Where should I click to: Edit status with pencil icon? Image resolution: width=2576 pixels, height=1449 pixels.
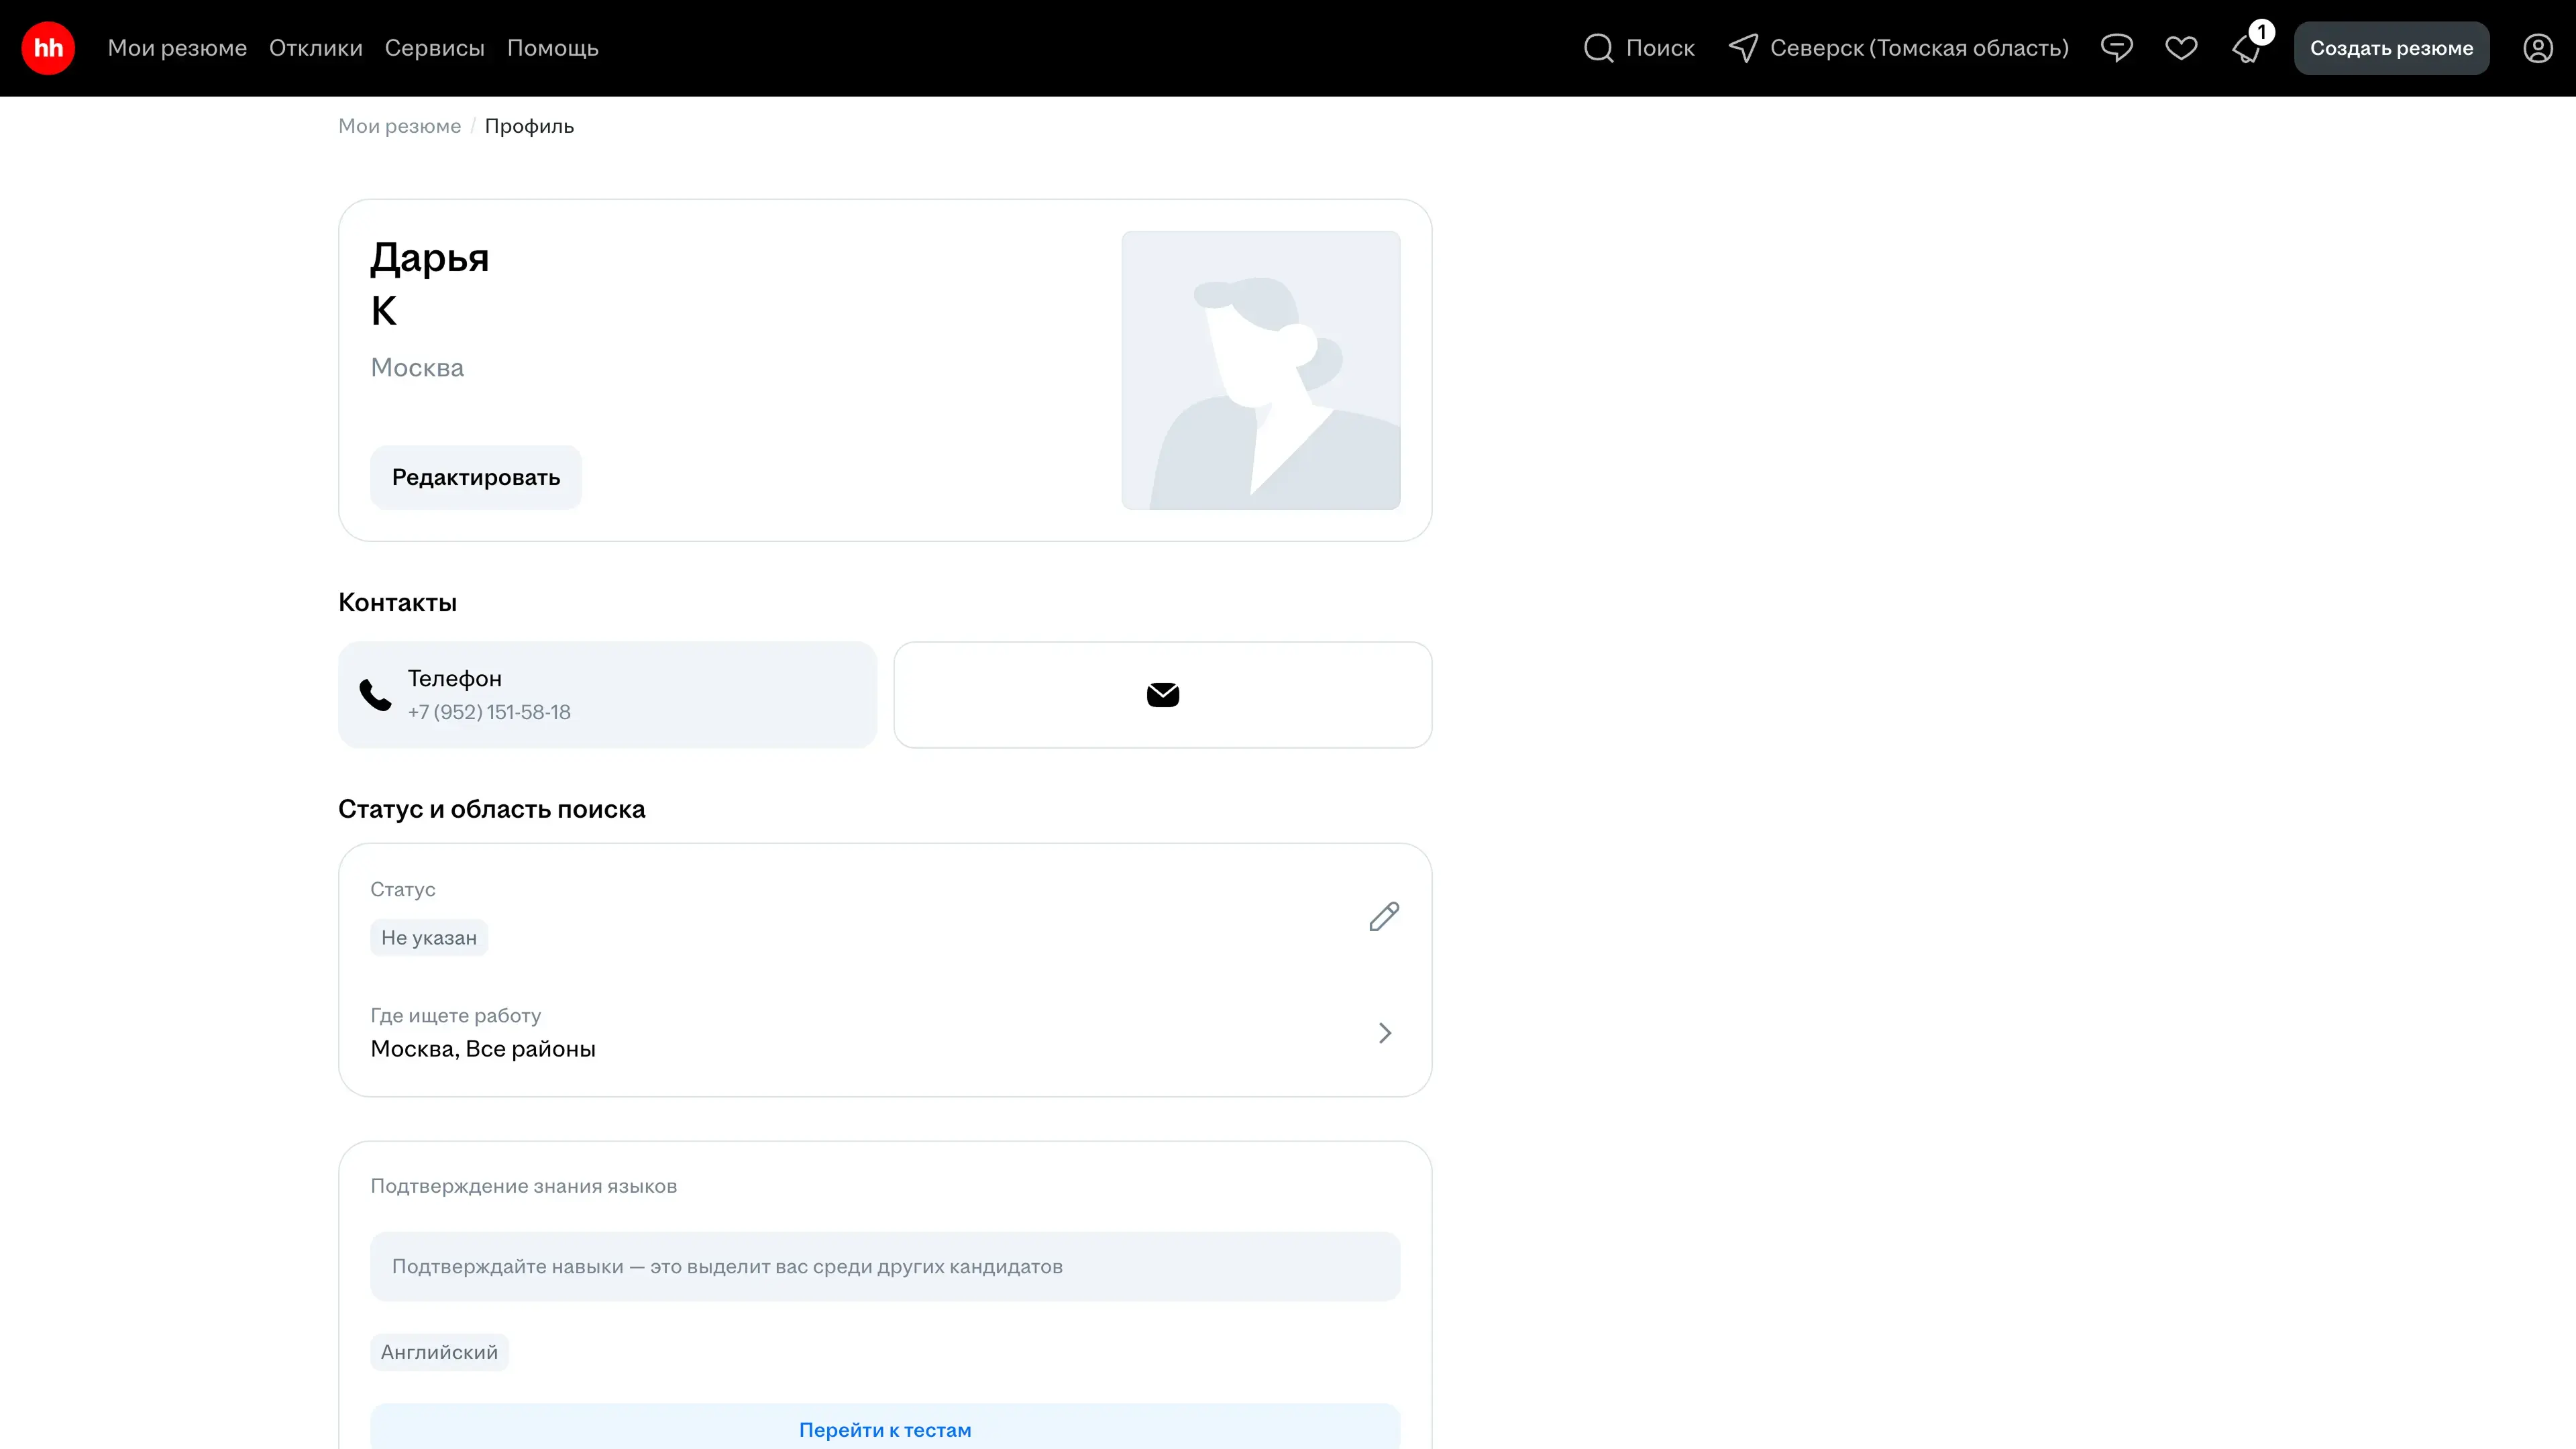point(1384,916)
